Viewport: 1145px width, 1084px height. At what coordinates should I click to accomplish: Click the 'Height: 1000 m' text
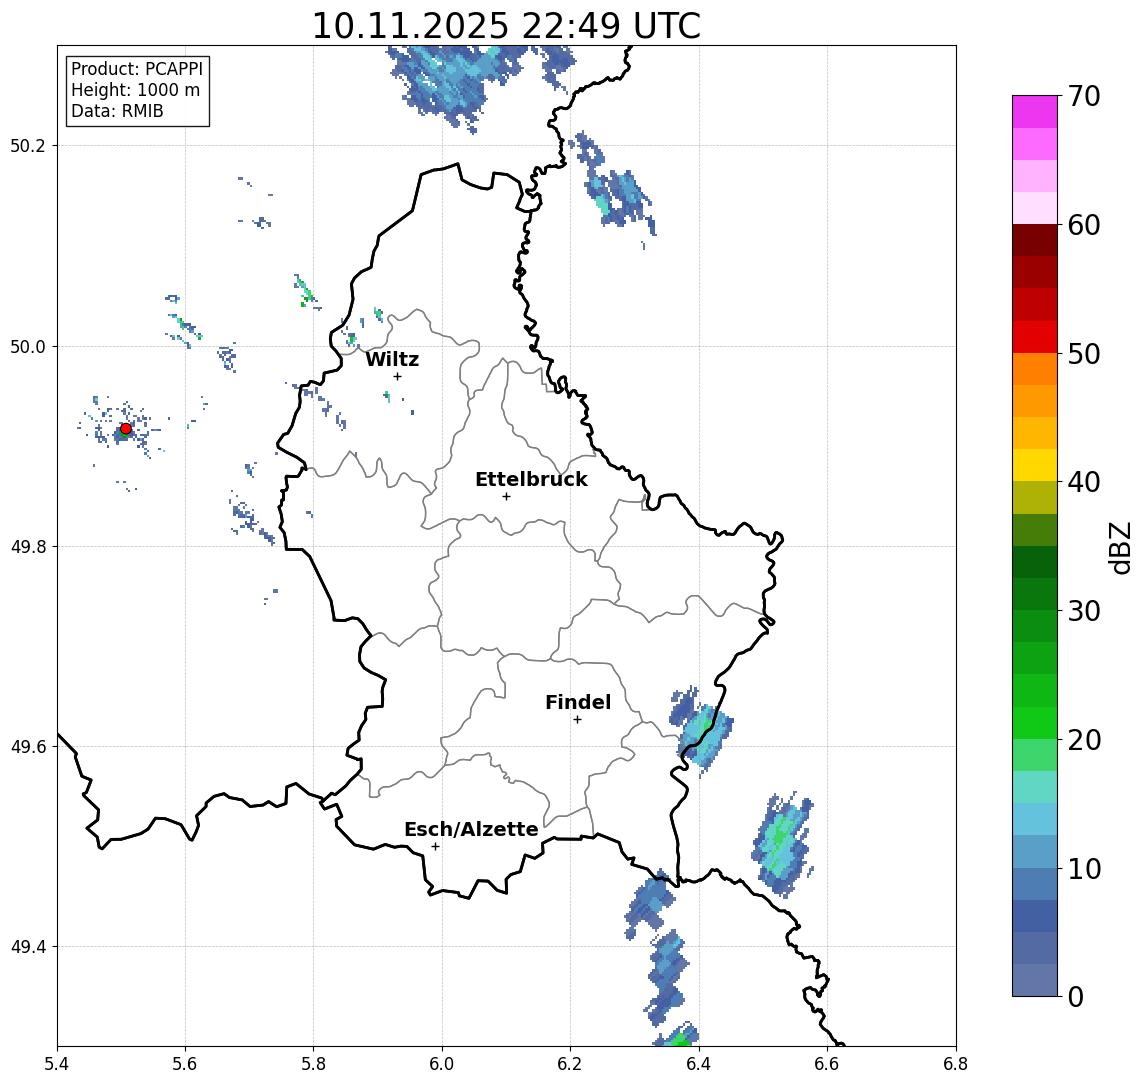(x=135, y=90)
